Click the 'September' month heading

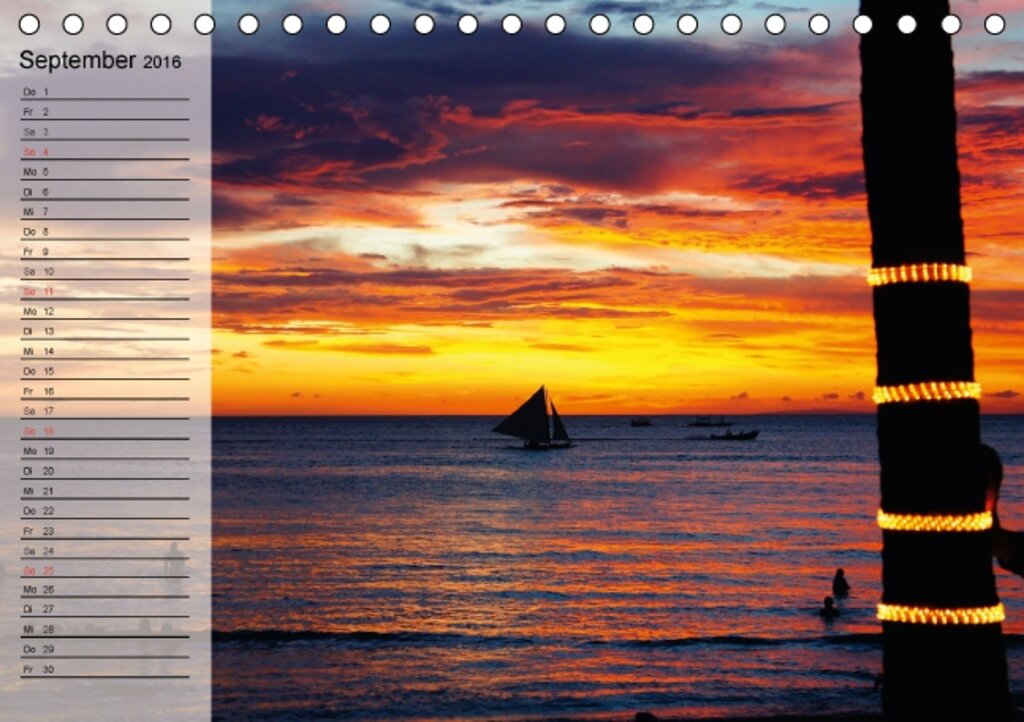77,61
